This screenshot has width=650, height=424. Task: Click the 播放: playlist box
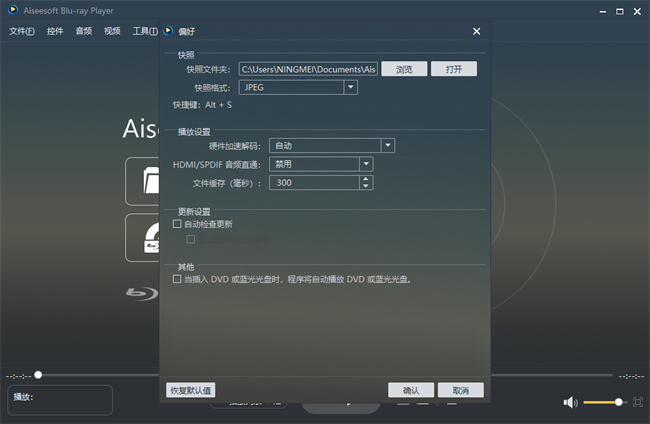tap(60, 400)
